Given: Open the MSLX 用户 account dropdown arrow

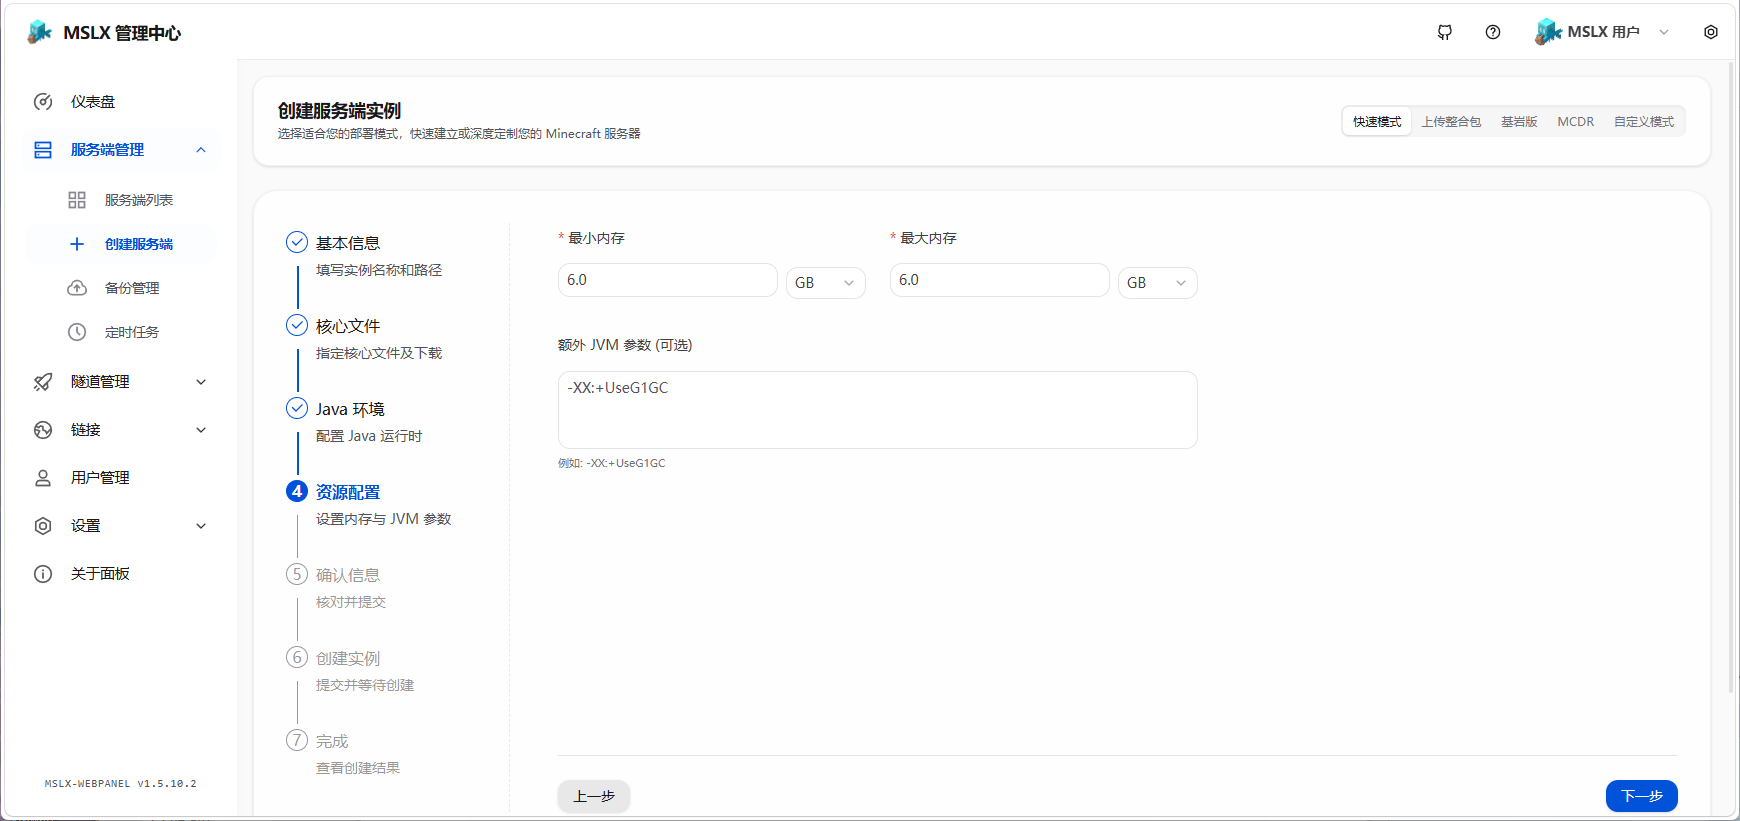Looking at the screenshot, I should pos(1664,32).
